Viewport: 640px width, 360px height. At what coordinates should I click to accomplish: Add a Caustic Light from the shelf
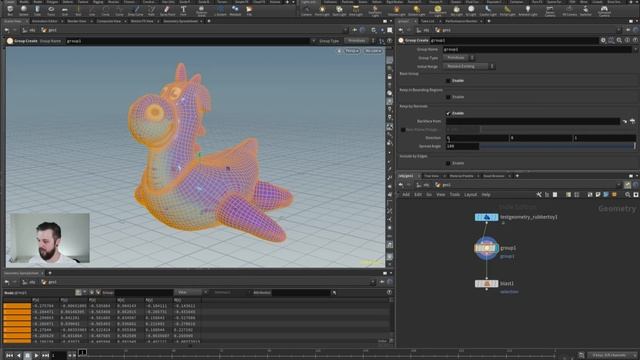pyautogui.click(x=488, y=11)
